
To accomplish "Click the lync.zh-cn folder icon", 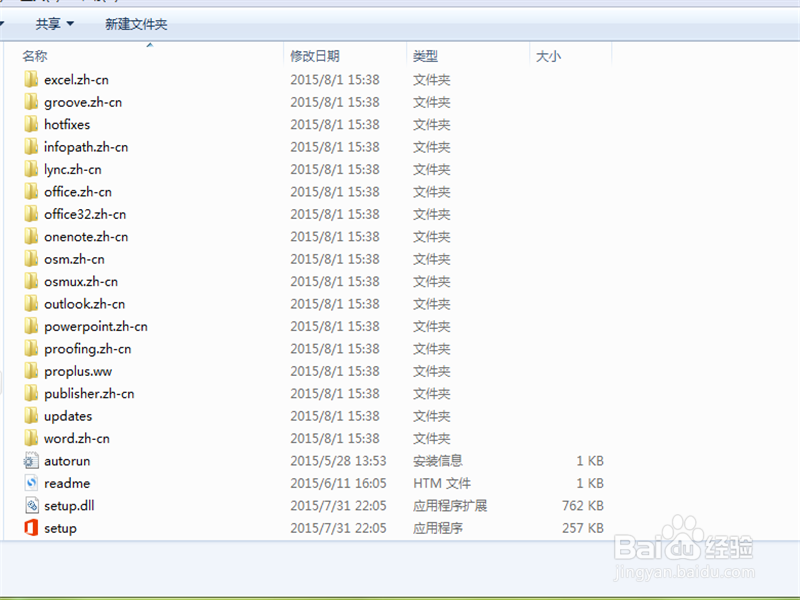I will click(x=31, y=169).
